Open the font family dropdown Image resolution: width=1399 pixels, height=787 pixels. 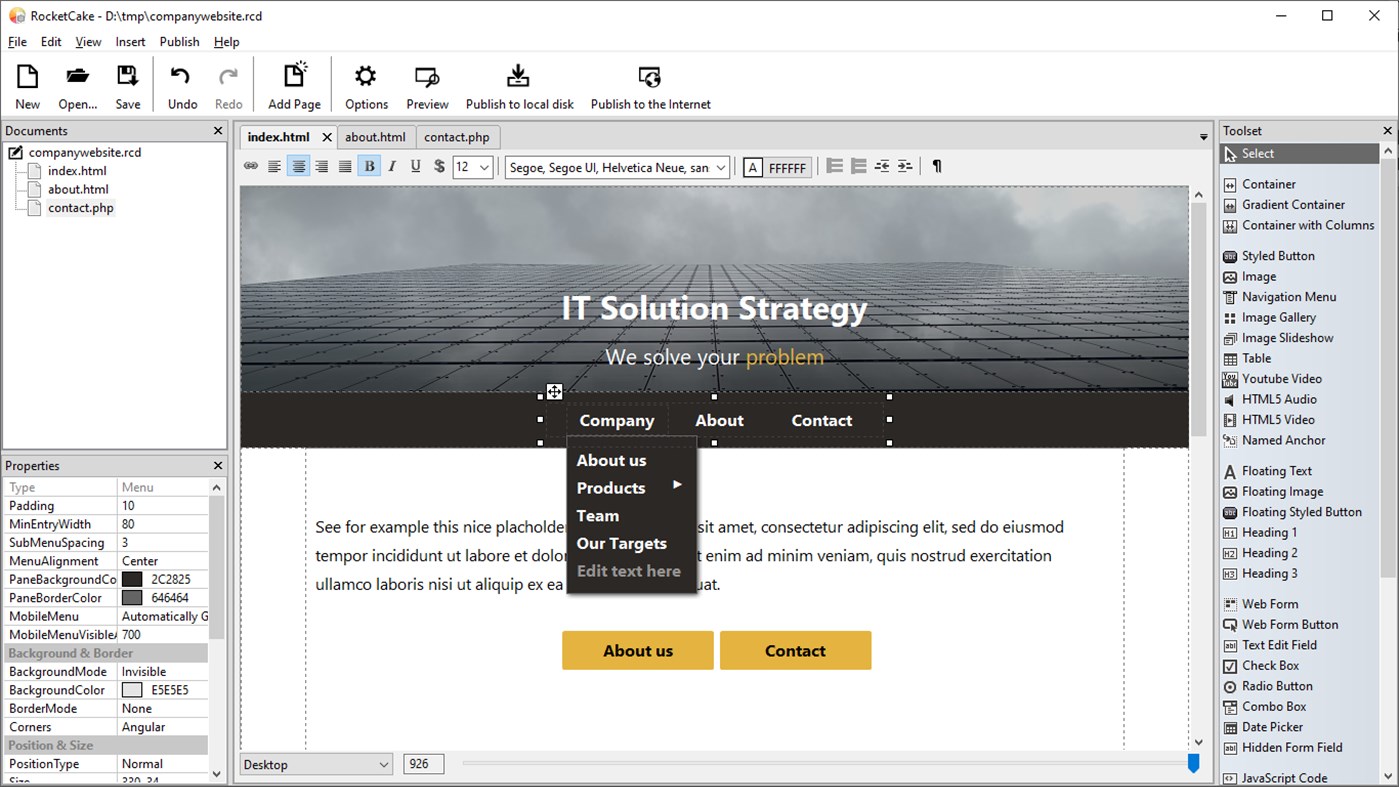[616, 167]
